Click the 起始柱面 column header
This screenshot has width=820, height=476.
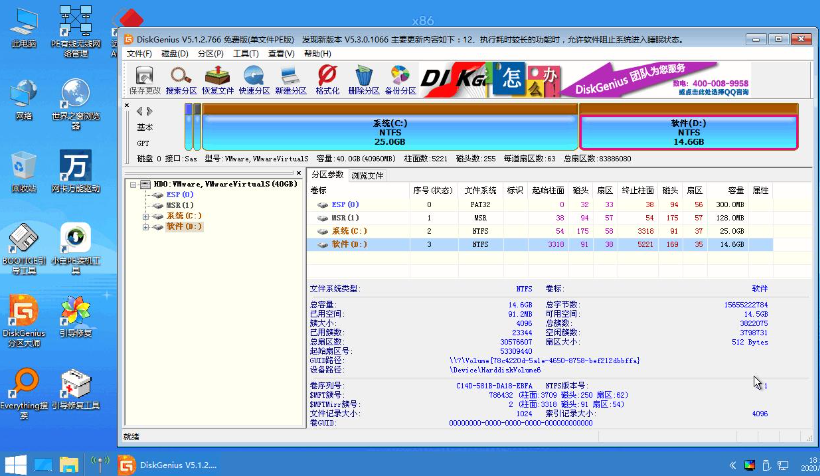click(548, 190)
